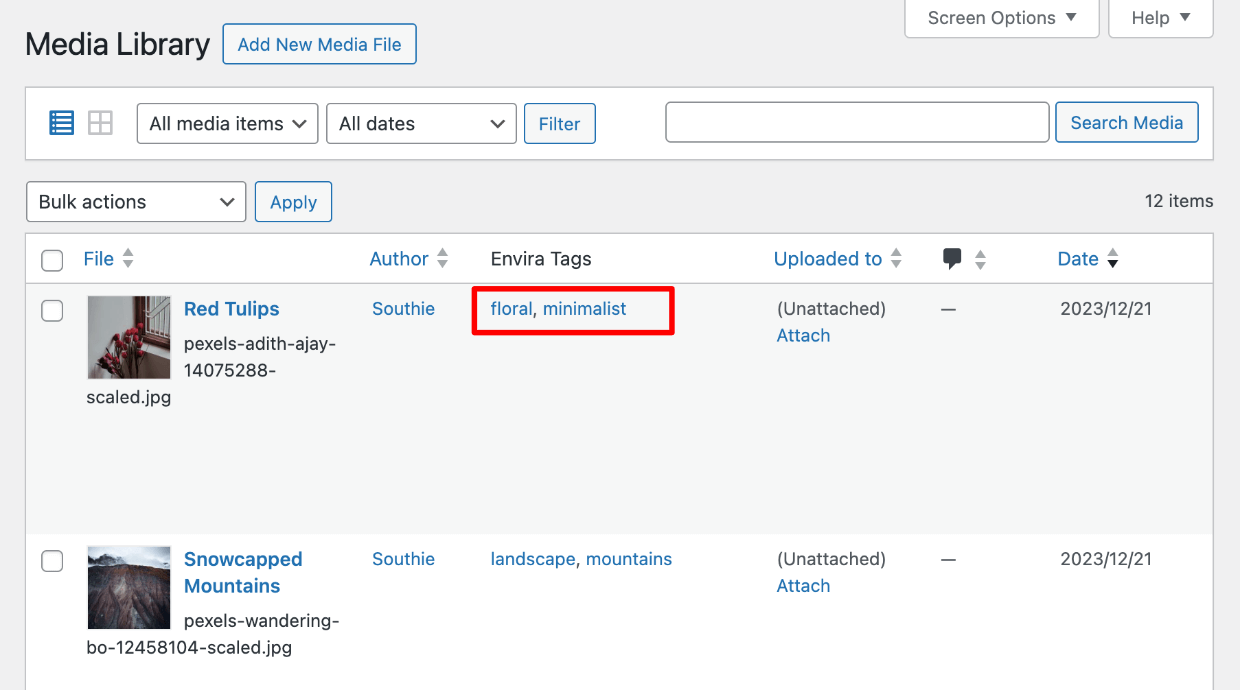
Task: Expand the Help panel
Action: (x=1161, y=18)
